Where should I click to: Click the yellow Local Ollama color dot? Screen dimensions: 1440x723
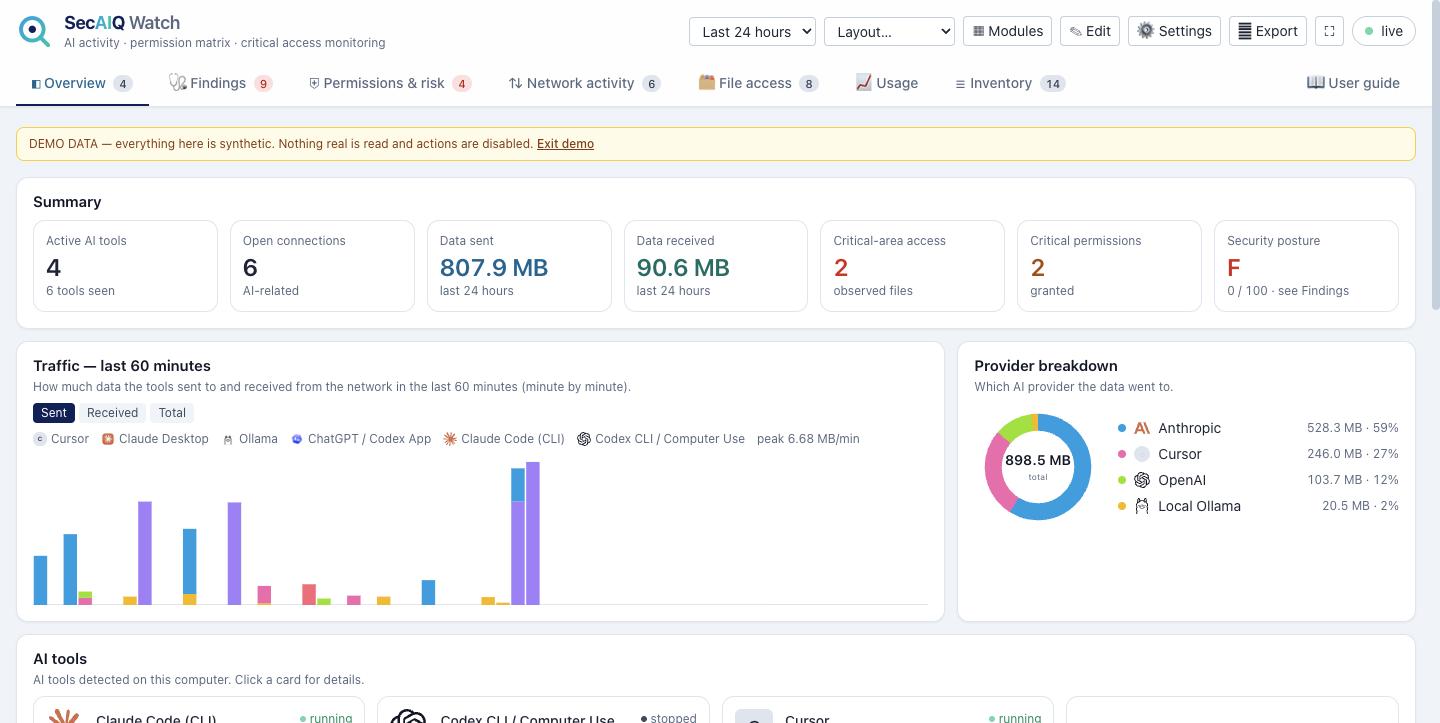click(x=1122, y=506)
